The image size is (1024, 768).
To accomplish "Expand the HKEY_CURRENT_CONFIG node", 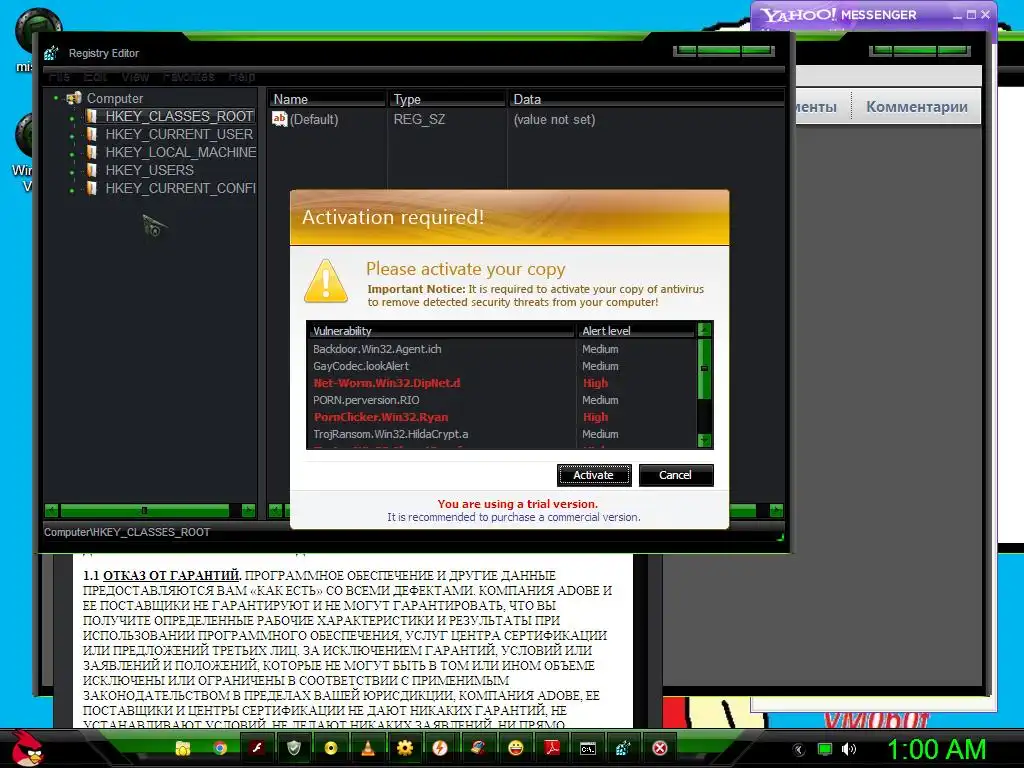I will (72, 191).
